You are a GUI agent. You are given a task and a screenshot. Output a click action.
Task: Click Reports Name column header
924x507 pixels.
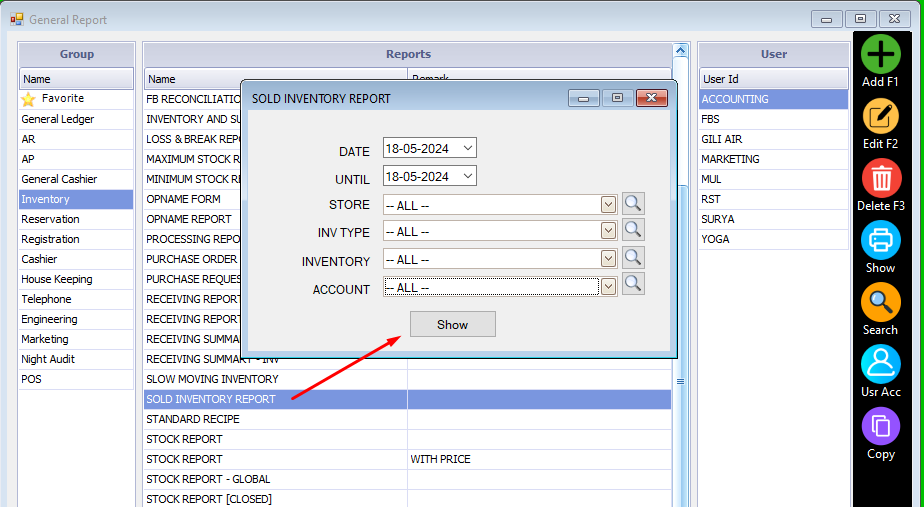(x=275, y=78)
